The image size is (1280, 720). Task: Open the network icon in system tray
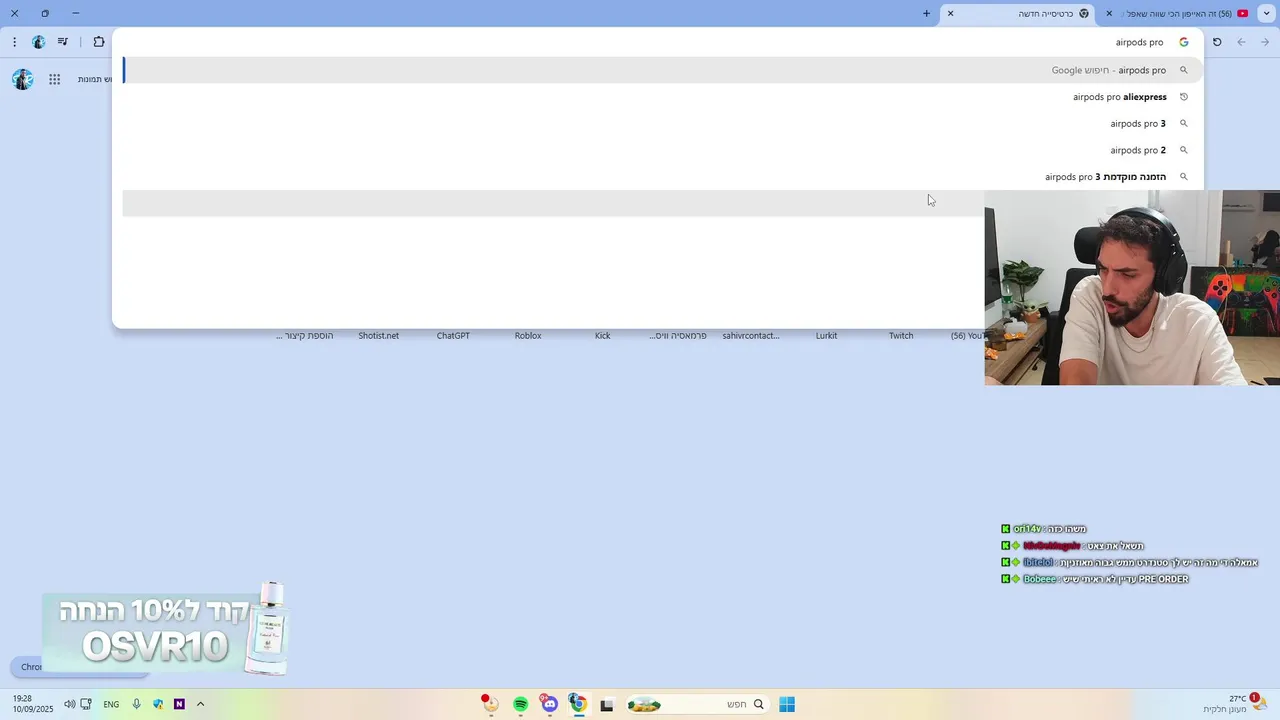tap(86, 704)
